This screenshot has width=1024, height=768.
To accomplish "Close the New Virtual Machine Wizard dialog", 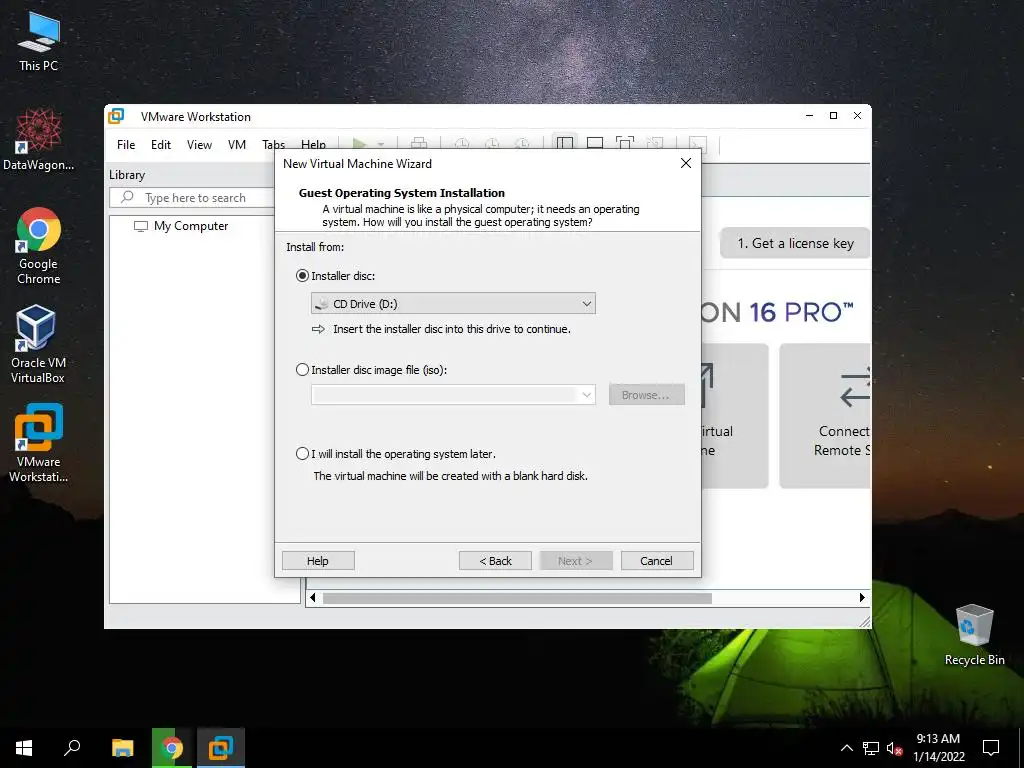I will (686, 163).
